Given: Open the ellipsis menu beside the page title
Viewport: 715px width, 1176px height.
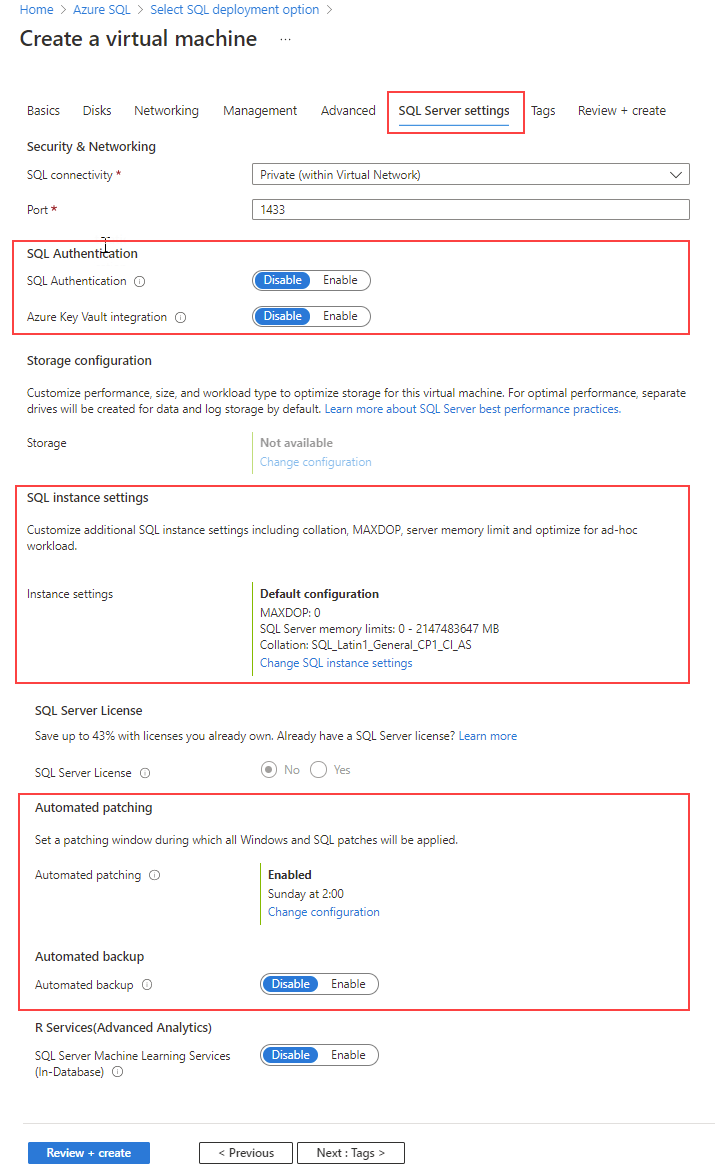Looking at the screenshot, I should pos(285,38).
